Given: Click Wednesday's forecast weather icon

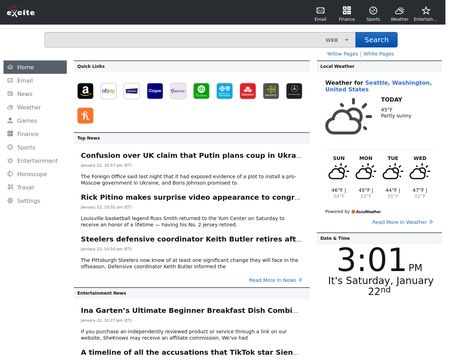Looking at the screenshot, I should (420, 173).
